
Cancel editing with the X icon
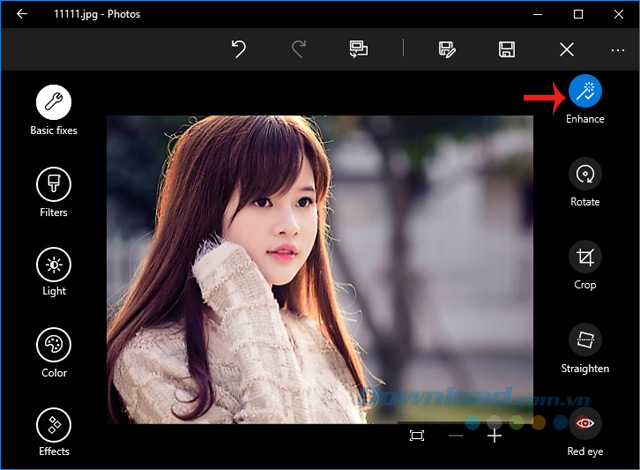pyautogui.click(x=567, y=49)
